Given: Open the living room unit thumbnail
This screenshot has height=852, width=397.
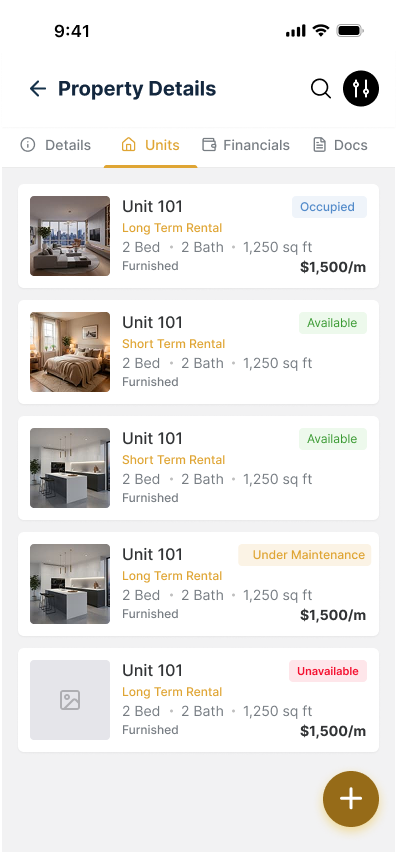Looking at the screenshot, I should 70,236.
